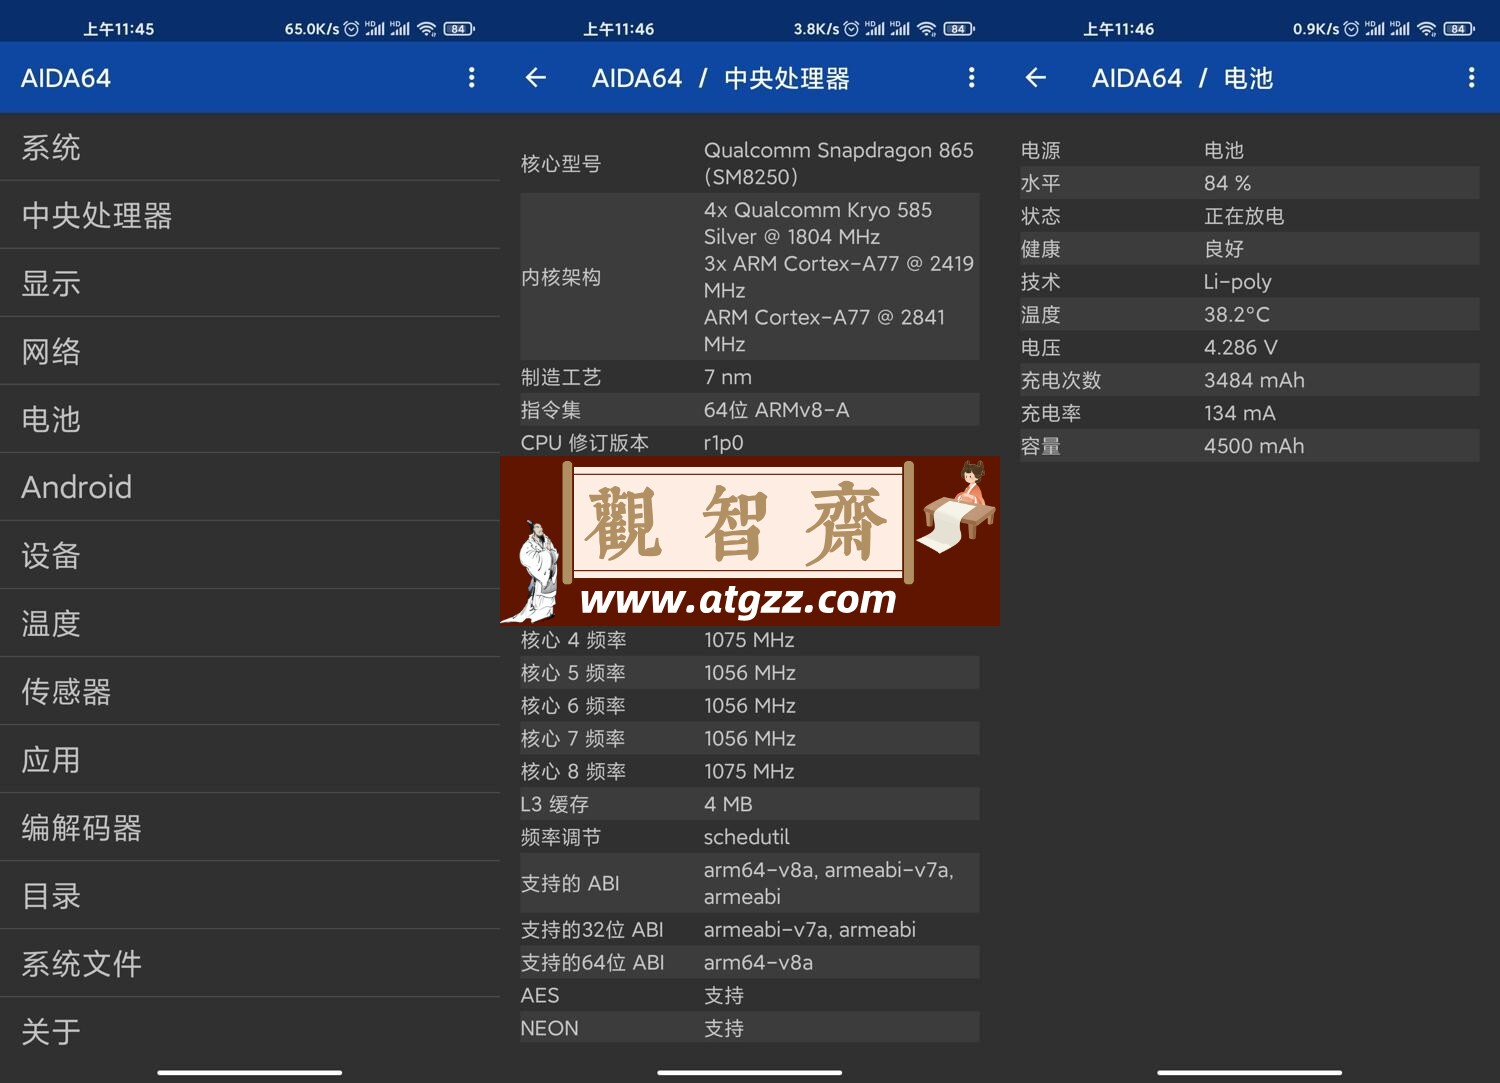Tap the arm64-v8a 支持的64位 ABI value
The width and height of the screenshot is (1500, 1083).
pyautogui.click(x=758, y=963)
